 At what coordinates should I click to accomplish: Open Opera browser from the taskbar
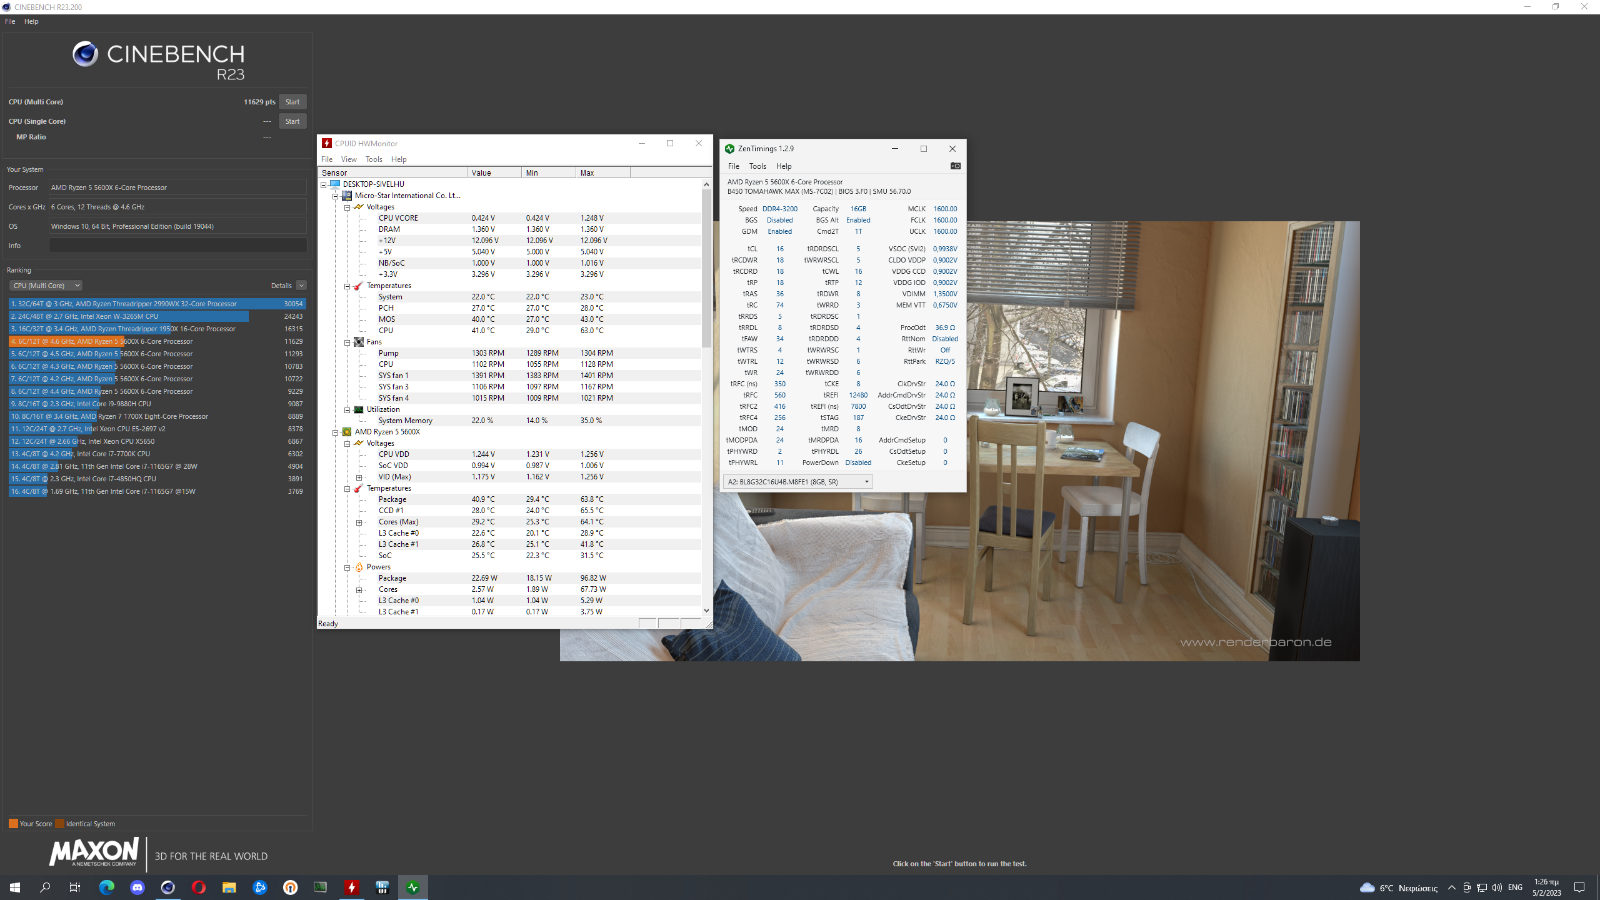click(198, 887)
